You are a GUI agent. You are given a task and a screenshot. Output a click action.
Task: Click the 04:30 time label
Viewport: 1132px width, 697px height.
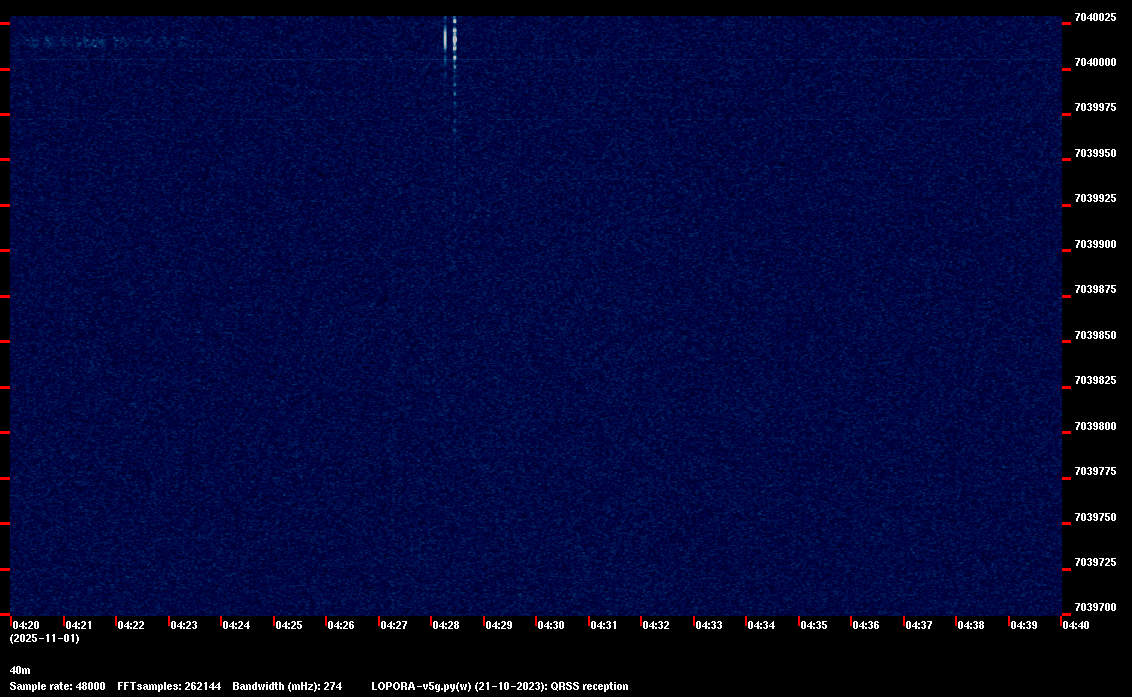(551, 625)
